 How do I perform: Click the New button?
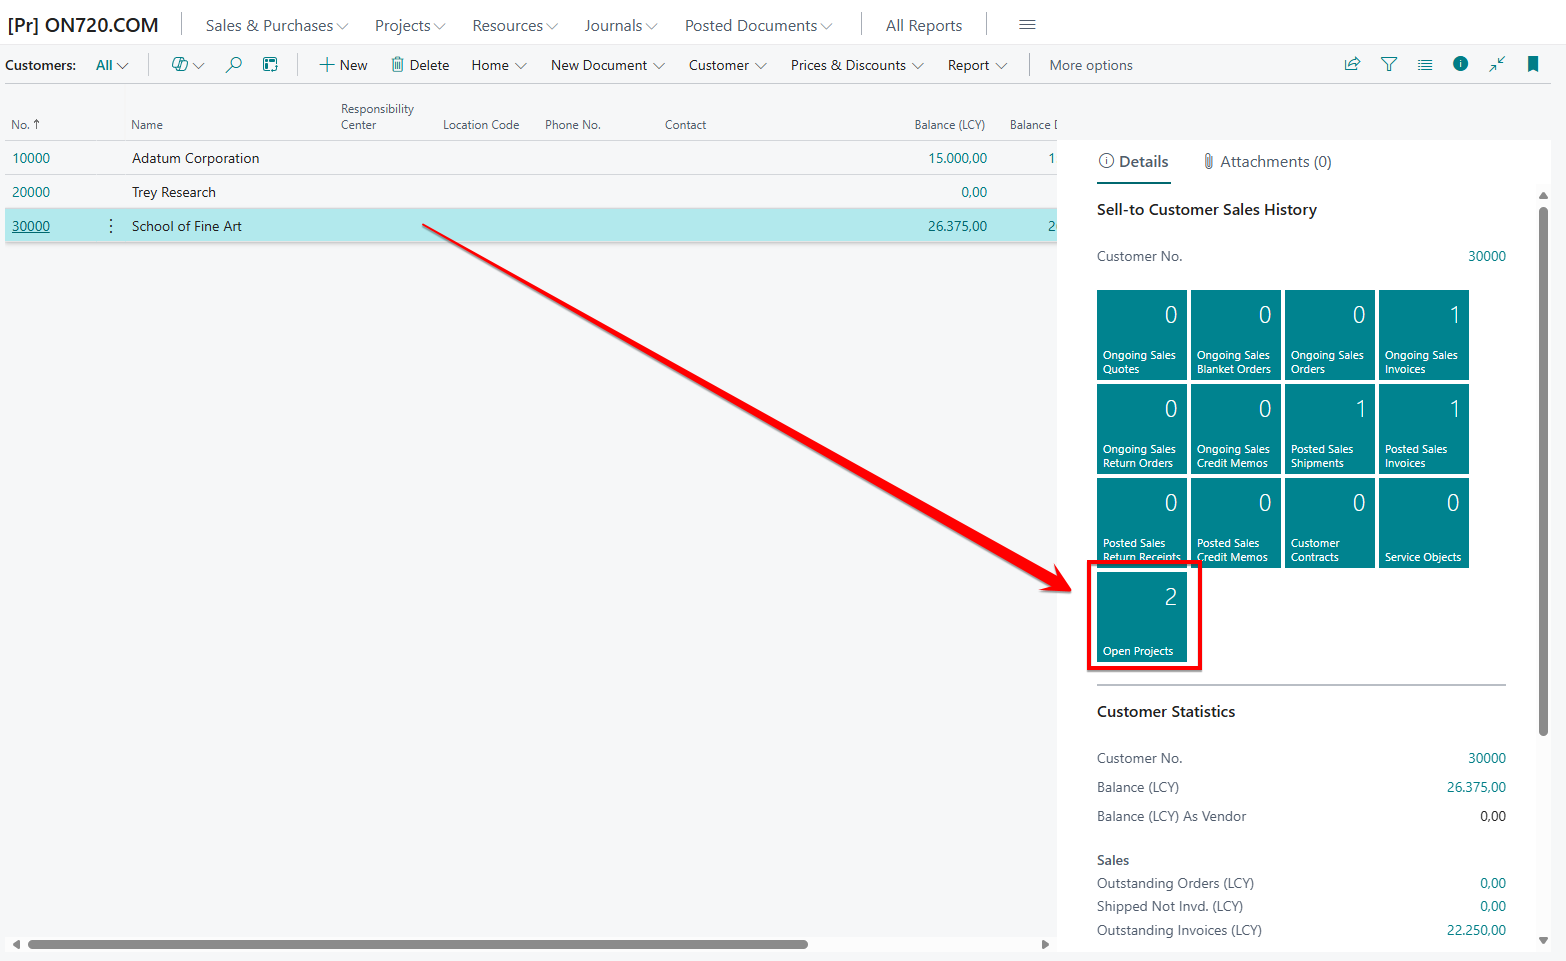click(x=343, y=65)
